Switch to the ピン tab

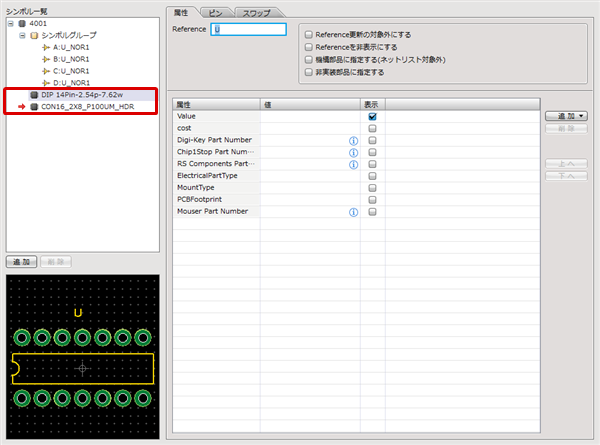(x=215, y=13)
